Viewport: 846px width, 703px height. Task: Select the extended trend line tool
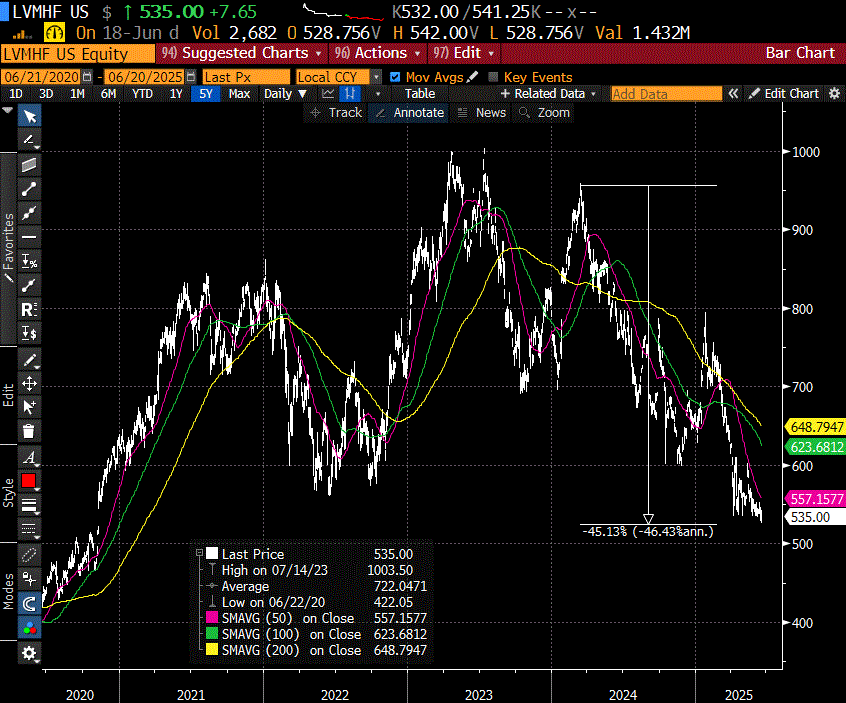29,213
